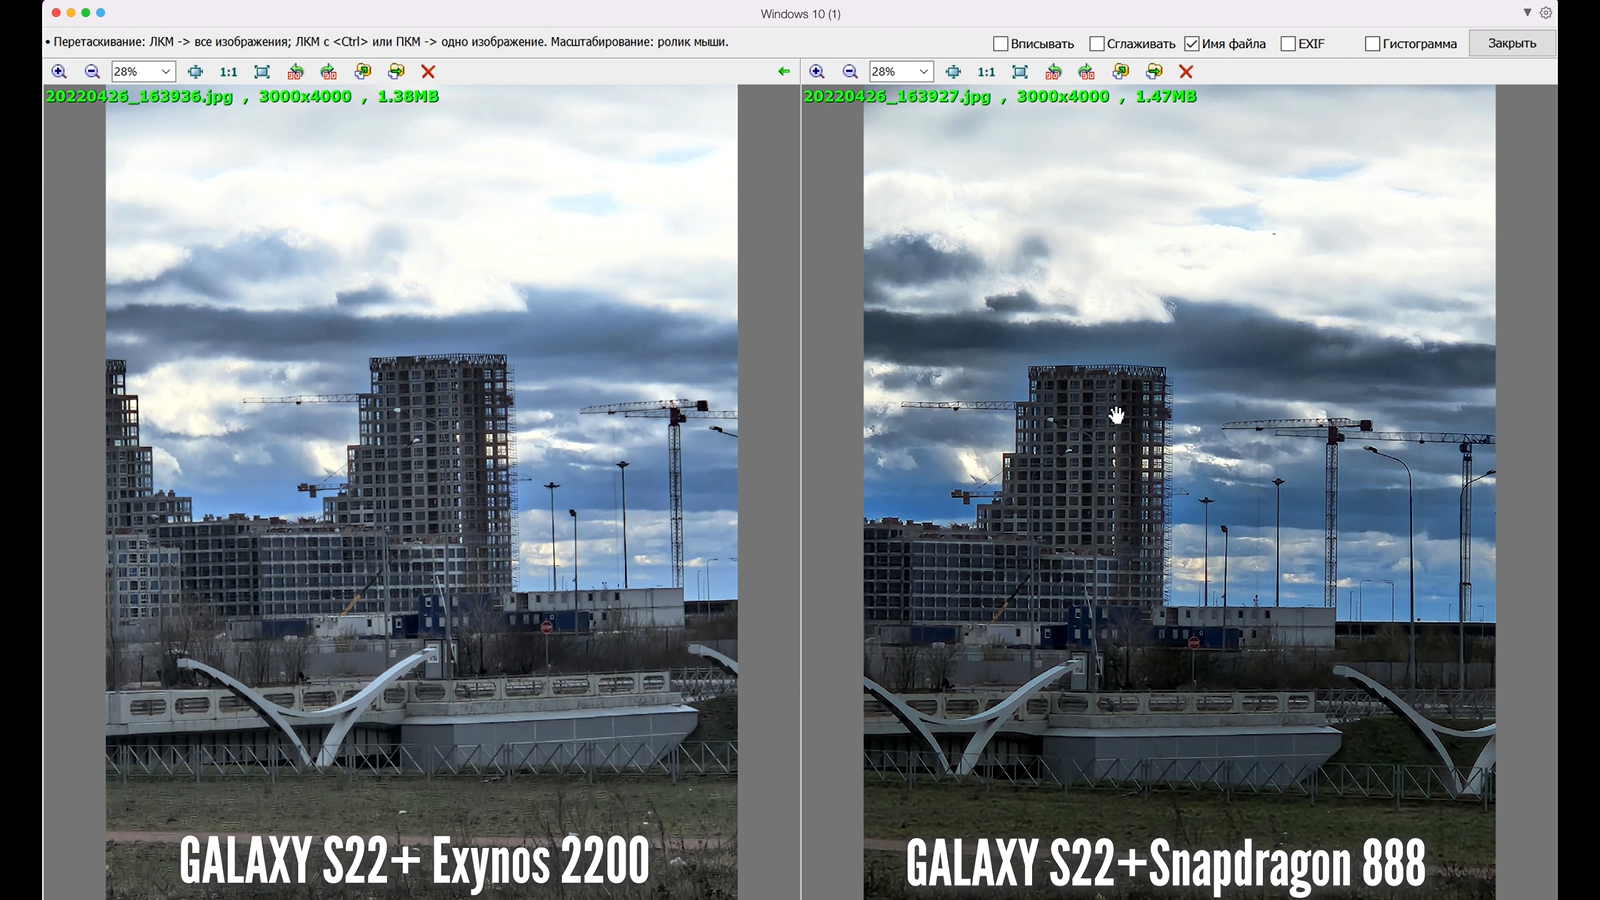Zoom in on the left image
Image resolution: width=1600 pixels, height=900 pixels.
[59, 72]
